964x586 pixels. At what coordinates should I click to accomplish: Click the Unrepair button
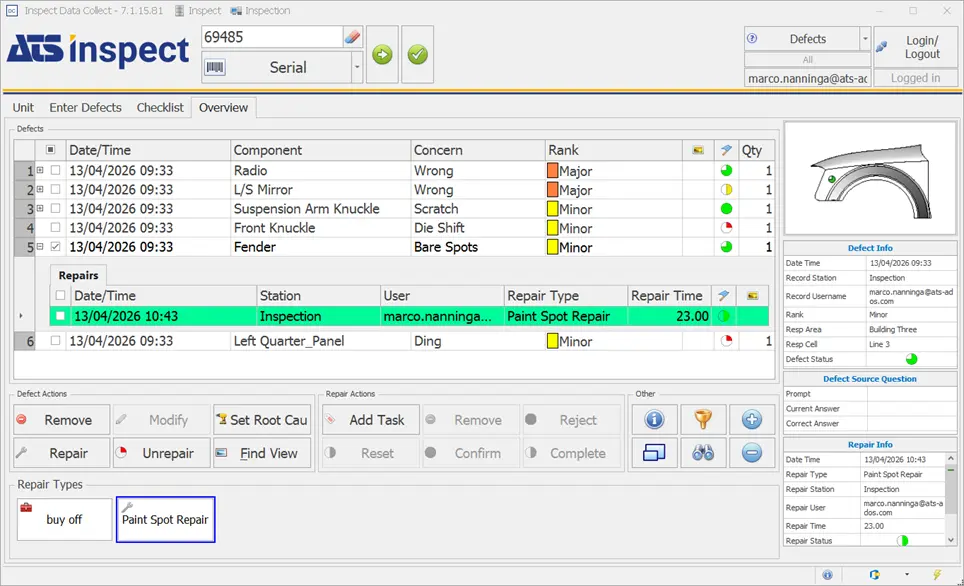(x=162, y=453)
